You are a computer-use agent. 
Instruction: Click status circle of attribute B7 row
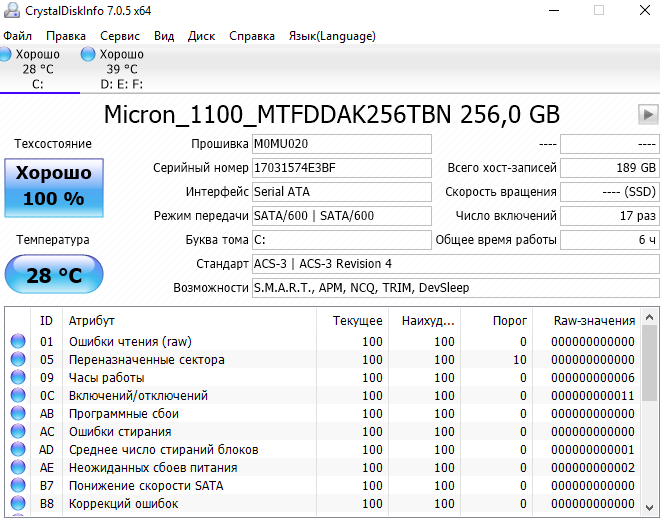tap(18, 485)
